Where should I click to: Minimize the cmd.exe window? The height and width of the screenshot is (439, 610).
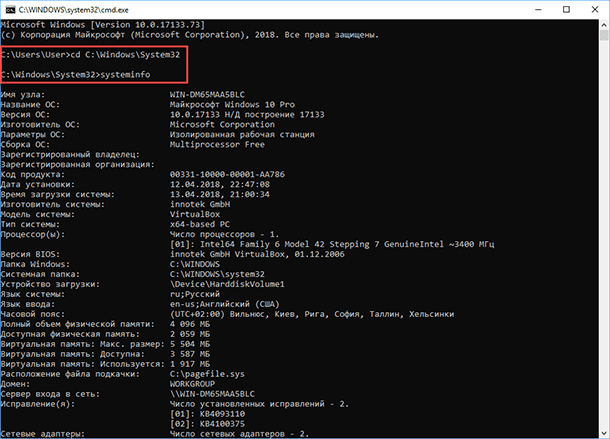point(538,10)
